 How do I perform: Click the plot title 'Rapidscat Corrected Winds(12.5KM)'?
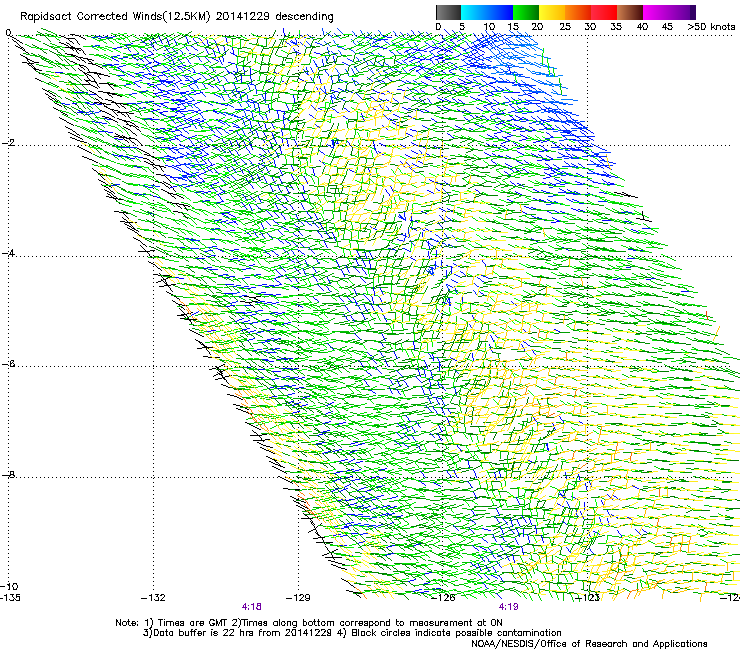pos(115,17)
